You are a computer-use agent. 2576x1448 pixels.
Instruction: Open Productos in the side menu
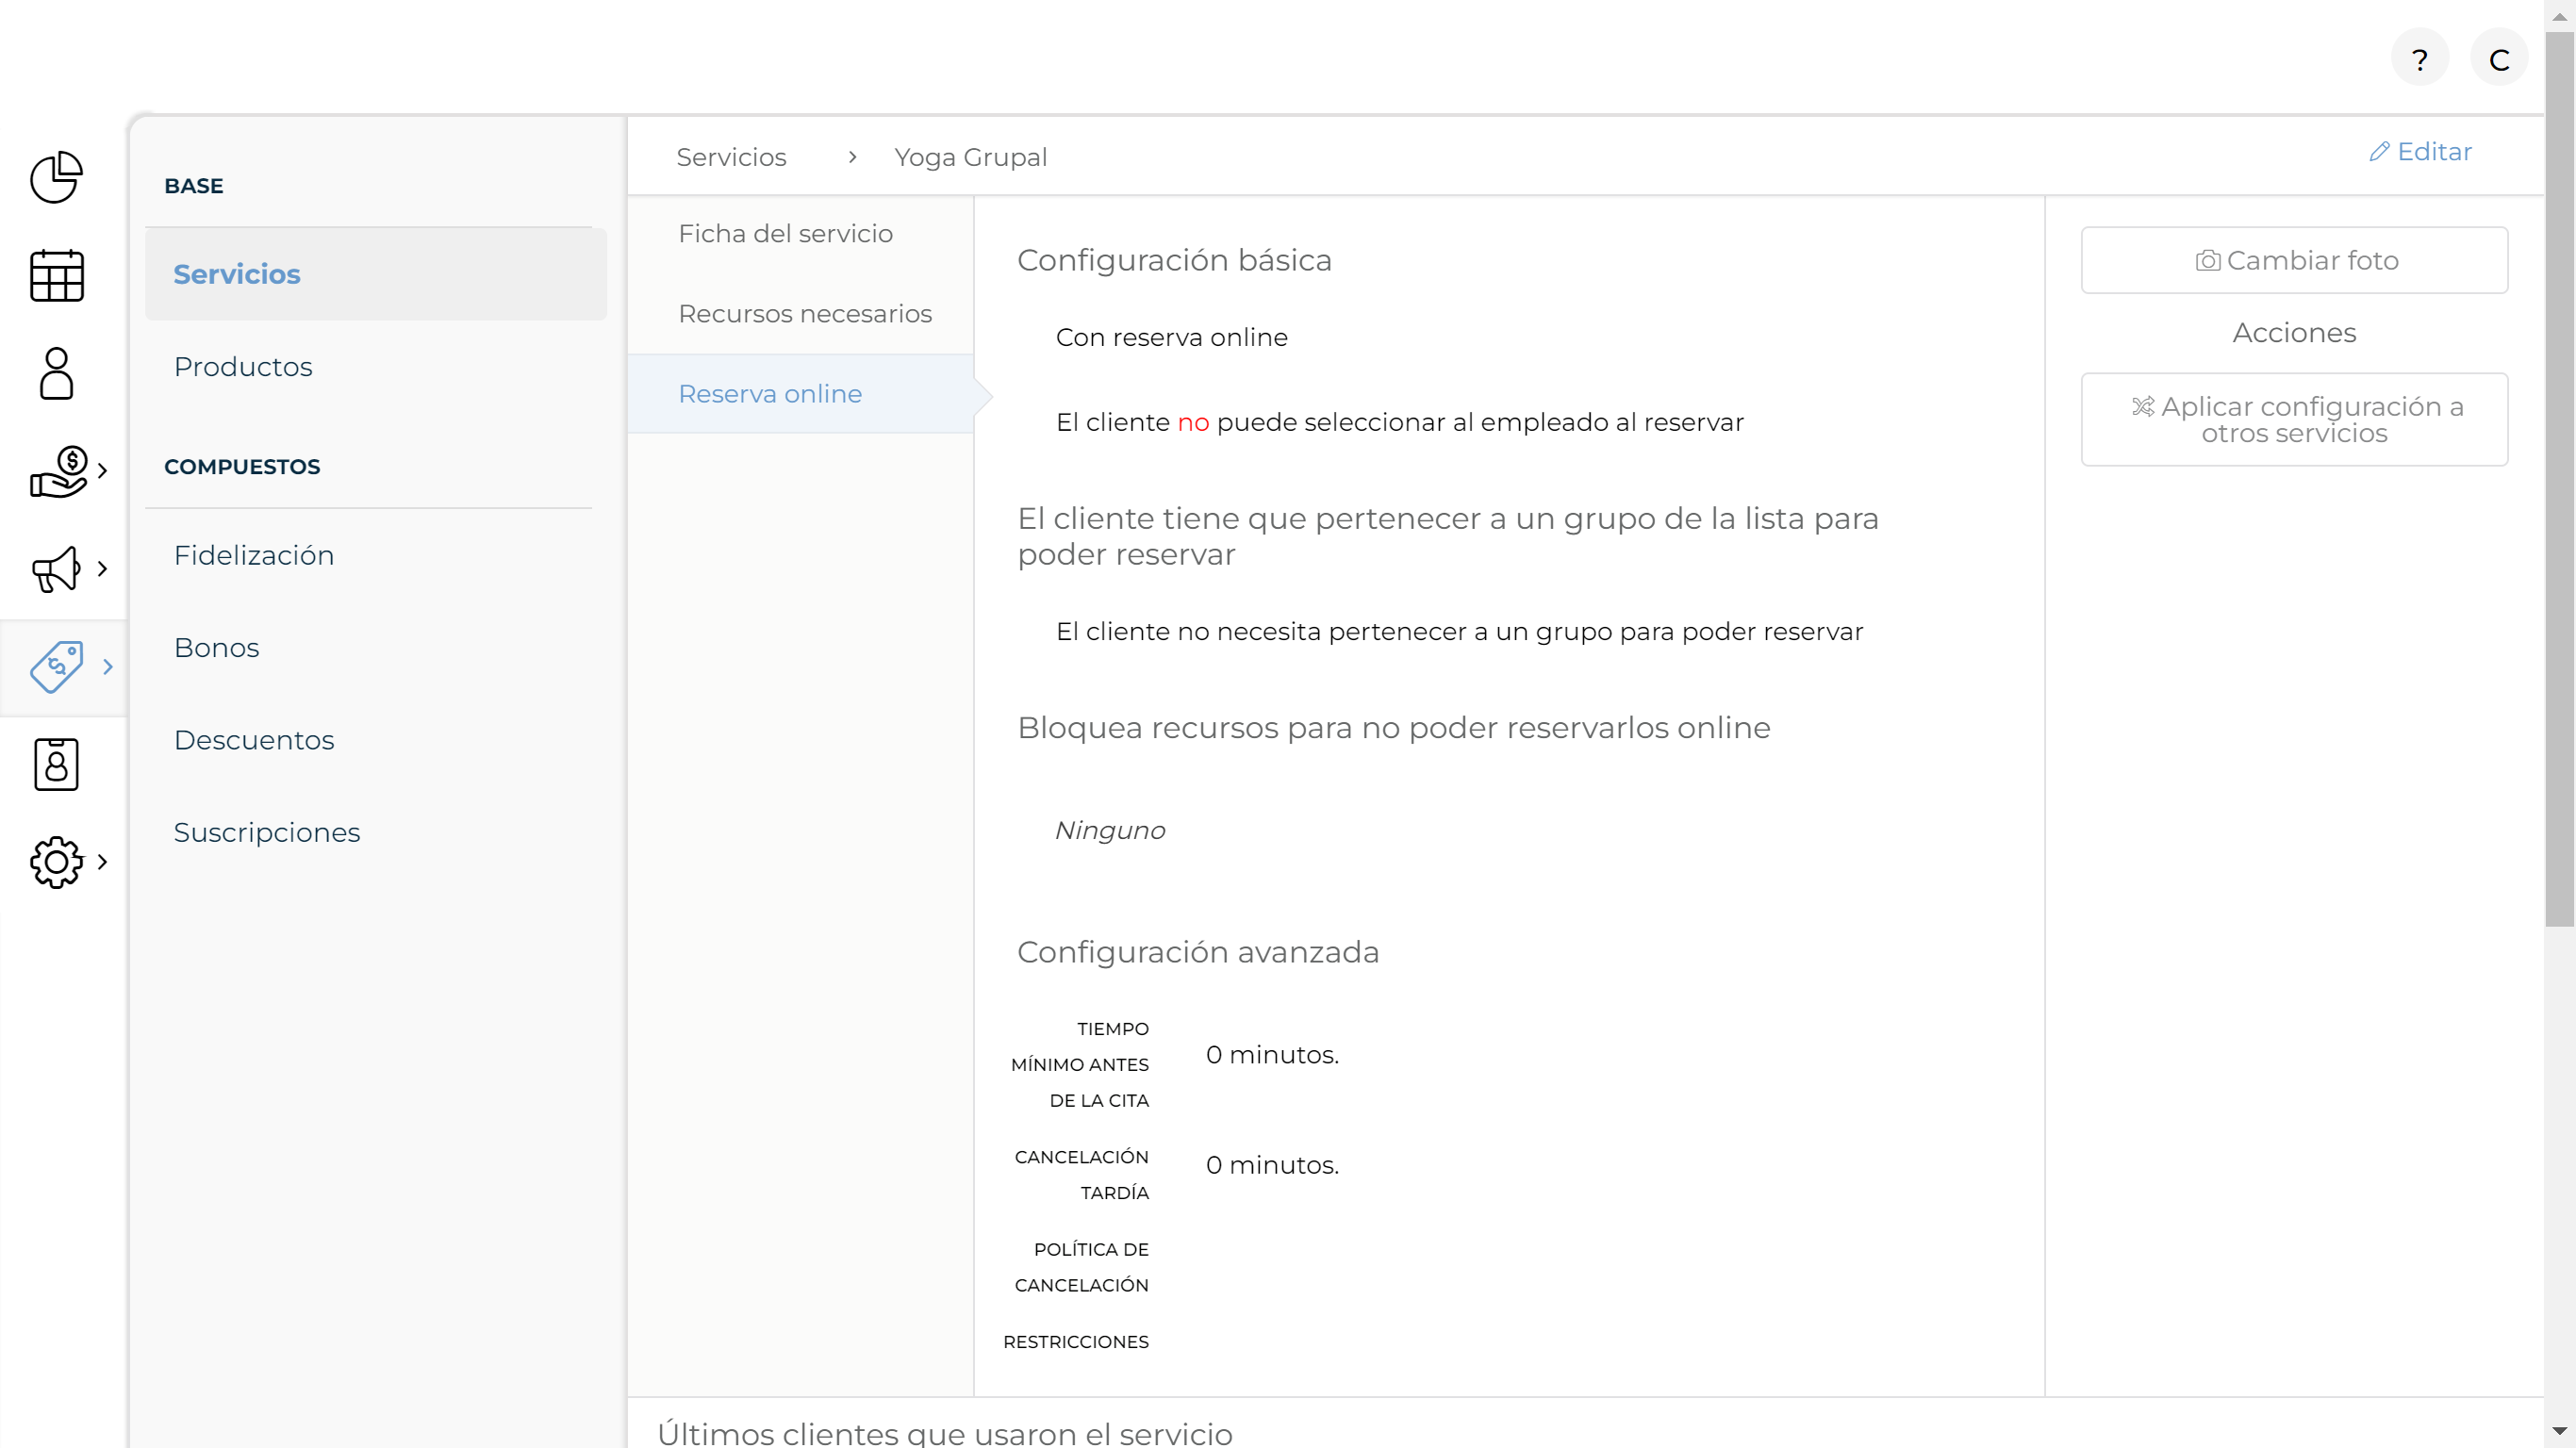pos(243,367)
